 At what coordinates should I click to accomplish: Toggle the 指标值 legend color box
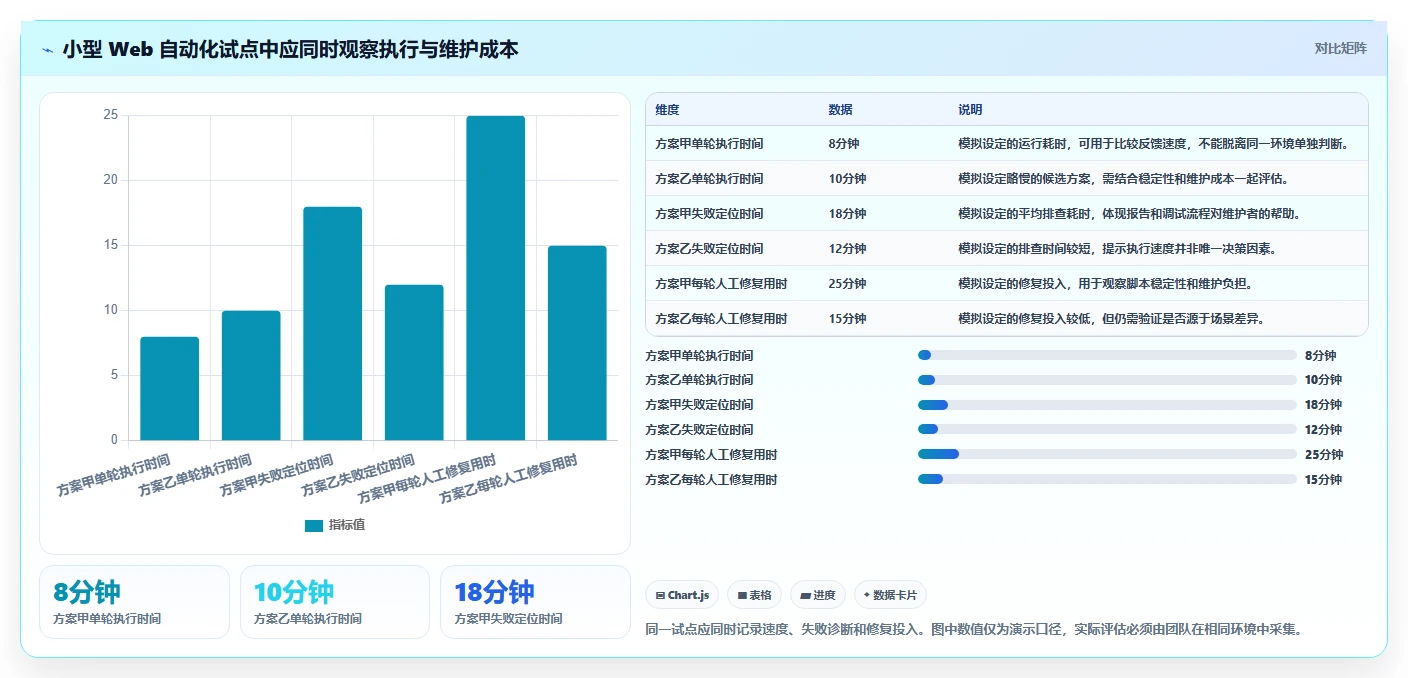(313, 525)
